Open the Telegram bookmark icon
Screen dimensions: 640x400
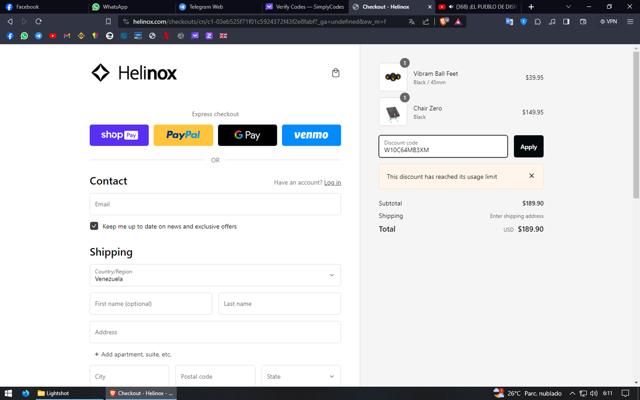coord(38,36)
